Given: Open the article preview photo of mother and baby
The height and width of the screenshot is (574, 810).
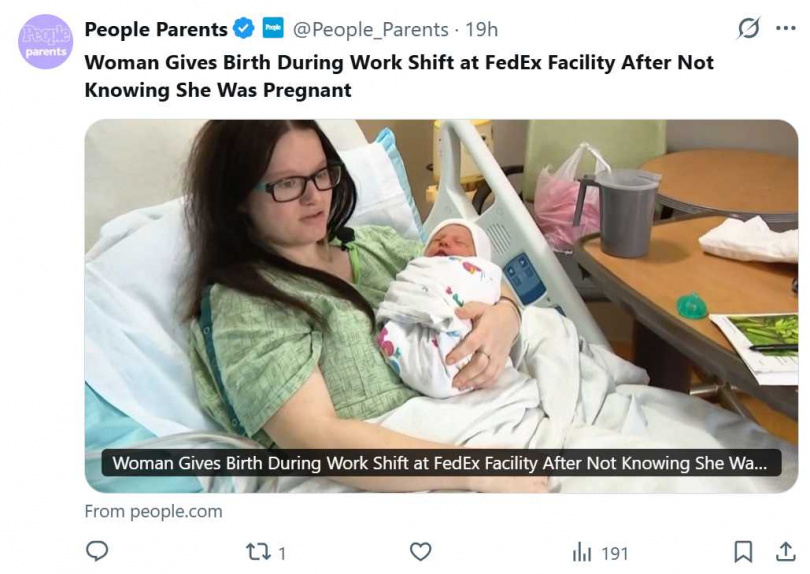Looking at the screenshot, I should (440, 290).
